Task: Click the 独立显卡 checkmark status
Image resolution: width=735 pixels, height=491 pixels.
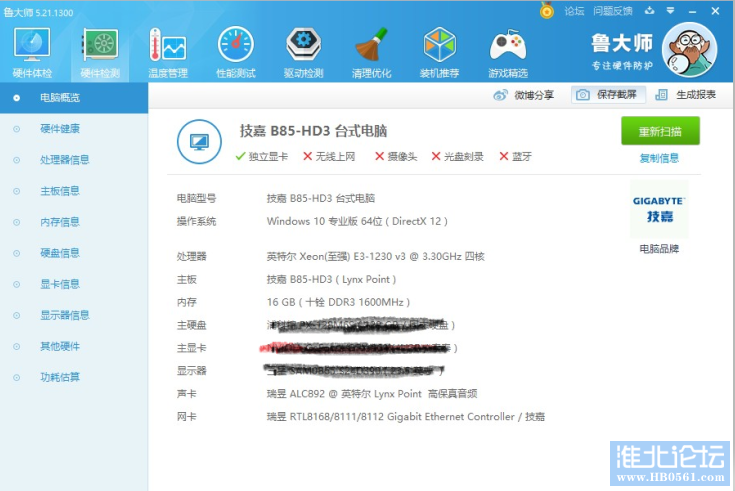Action: pos(262,156)
